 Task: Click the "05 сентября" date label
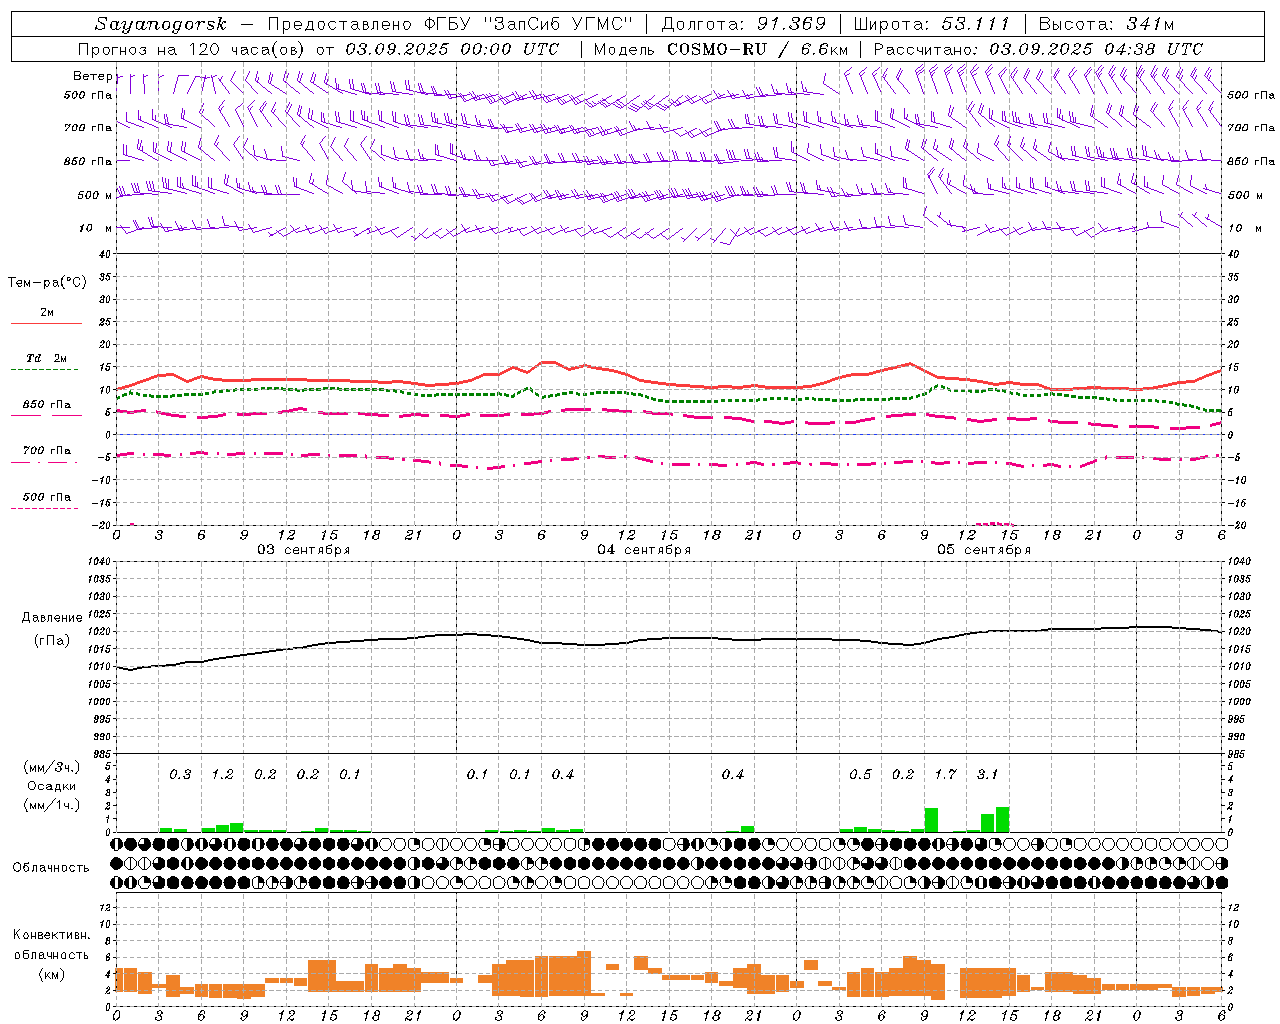984,549
